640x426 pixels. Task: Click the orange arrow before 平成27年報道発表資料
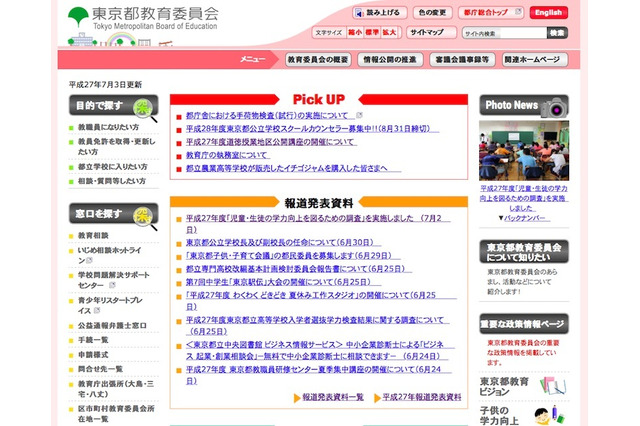[x=378, y=398]
